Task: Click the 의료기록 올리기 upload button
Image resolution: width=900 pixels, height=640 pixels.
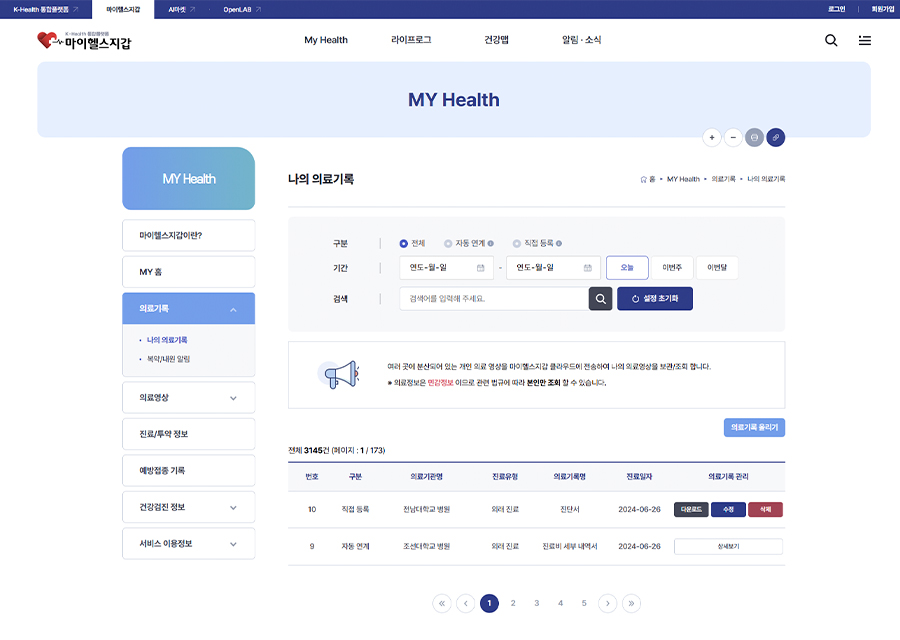Action: pos(754,427)
